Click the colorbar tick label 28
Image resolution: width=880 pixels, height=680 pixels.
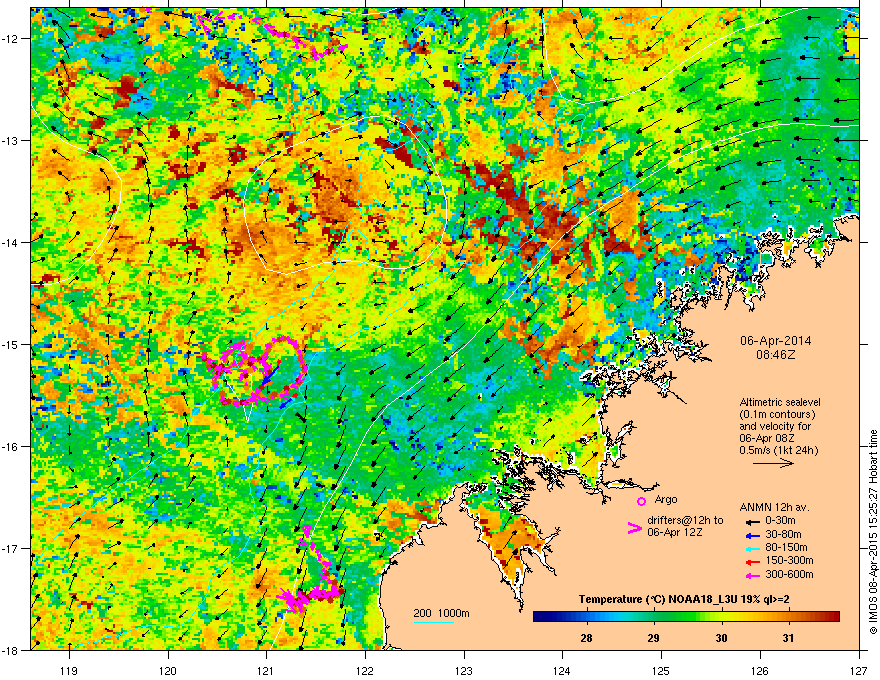[x=586, y=638]
